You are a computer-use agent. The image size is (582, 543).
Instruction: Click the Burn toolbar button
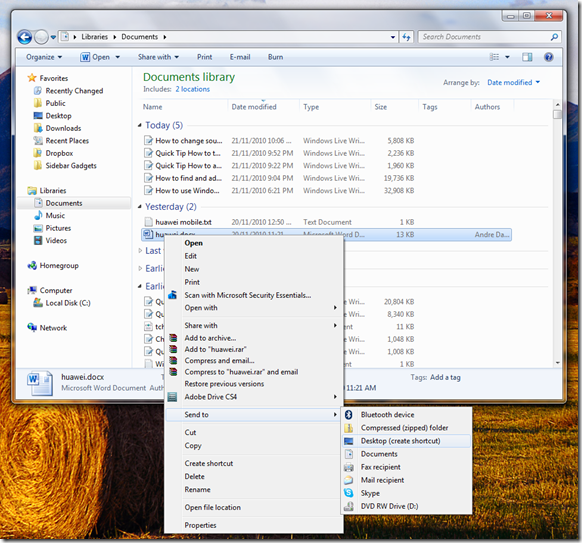coord(275,57)
